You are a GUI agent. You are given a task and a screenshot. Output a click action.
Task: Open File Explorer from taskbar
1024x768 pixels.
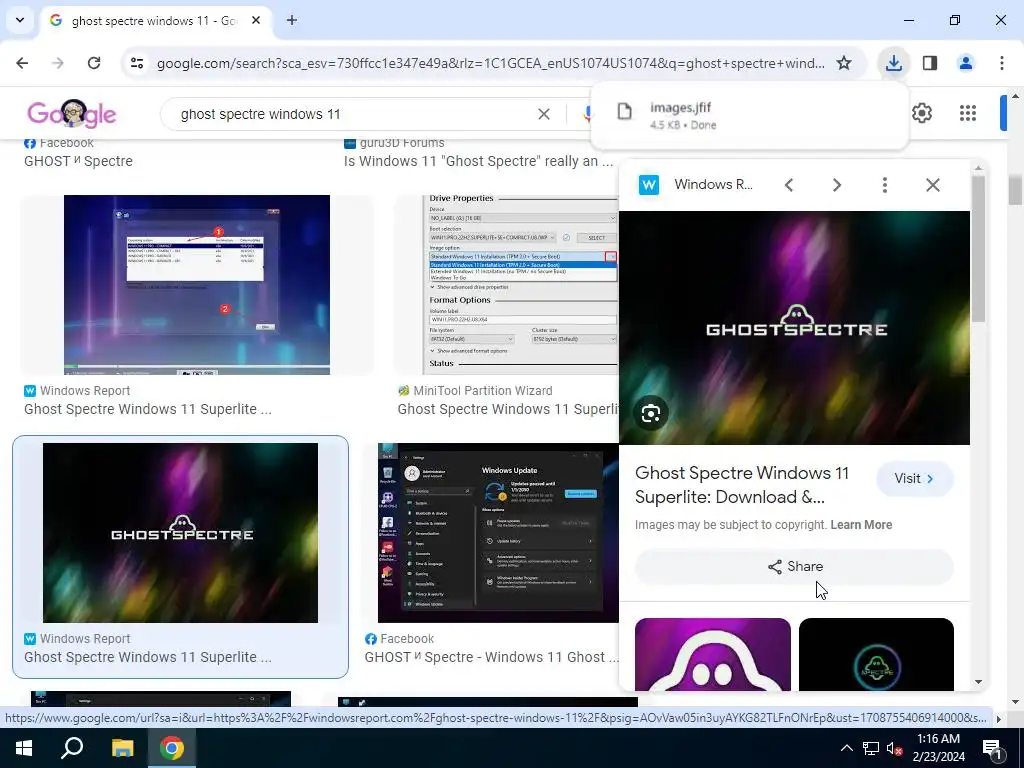click(122, 748)
